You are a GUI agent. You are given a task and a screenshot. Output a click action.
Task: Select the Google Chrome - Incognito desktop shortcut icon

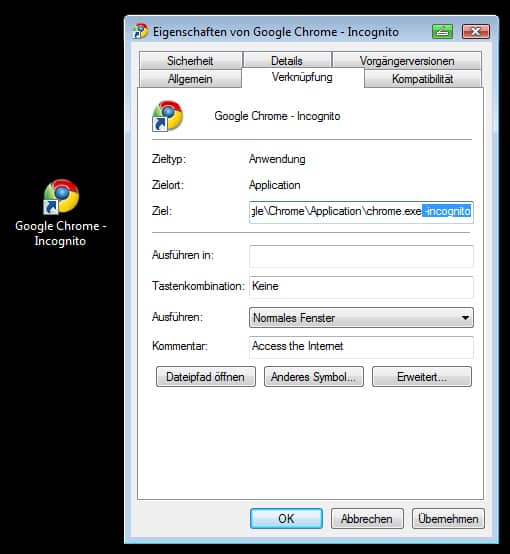click(61, 196)
